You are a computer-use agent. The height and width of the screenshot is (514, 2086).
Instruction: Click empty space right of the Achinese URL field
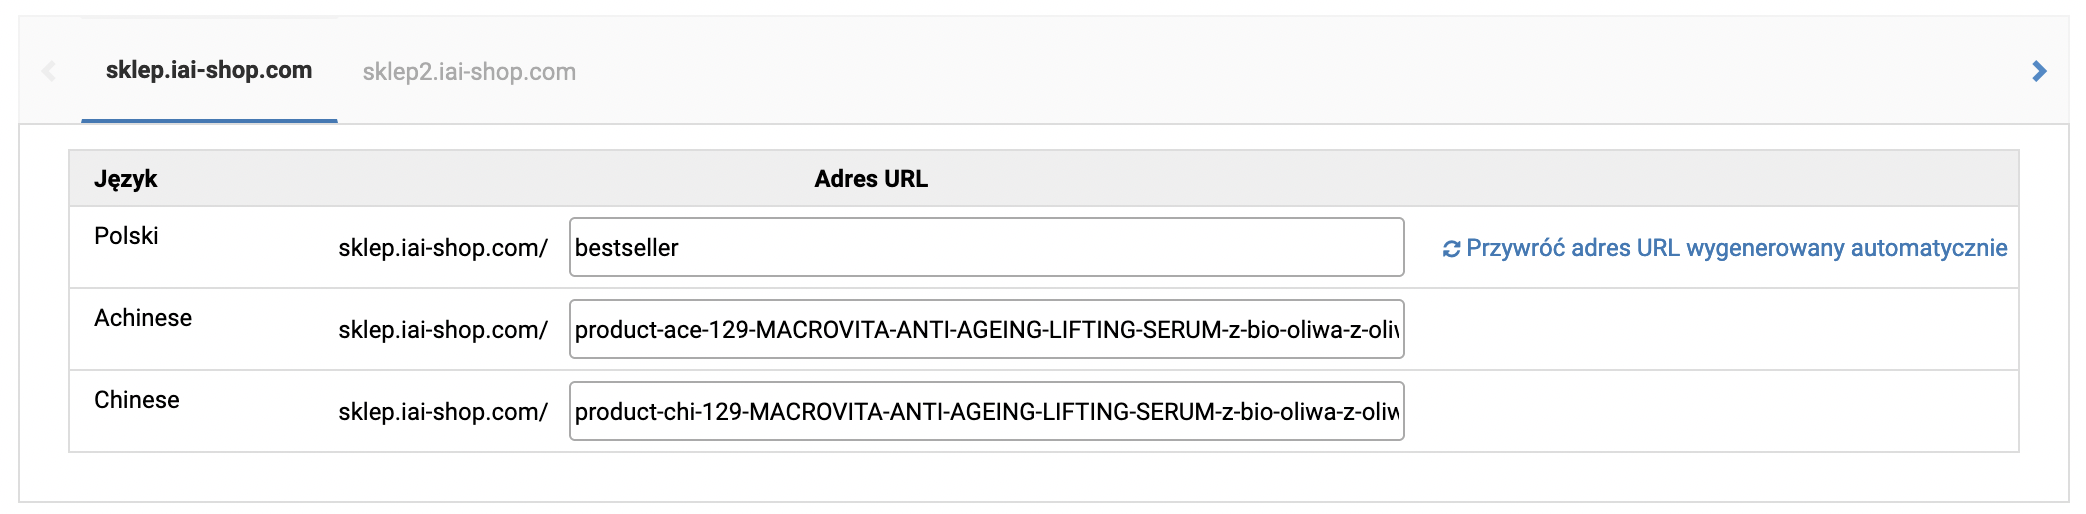1711,329
